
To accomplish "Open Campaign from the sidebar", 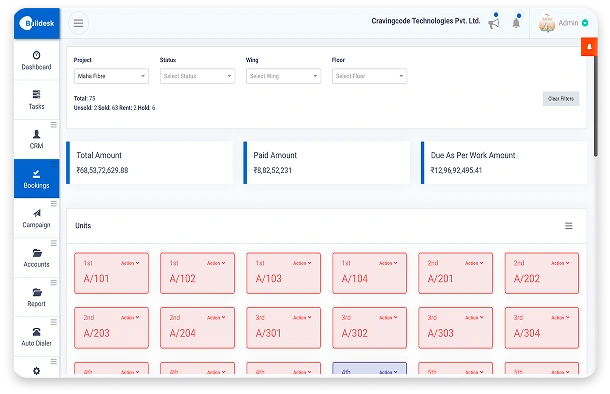I will 36,218.
